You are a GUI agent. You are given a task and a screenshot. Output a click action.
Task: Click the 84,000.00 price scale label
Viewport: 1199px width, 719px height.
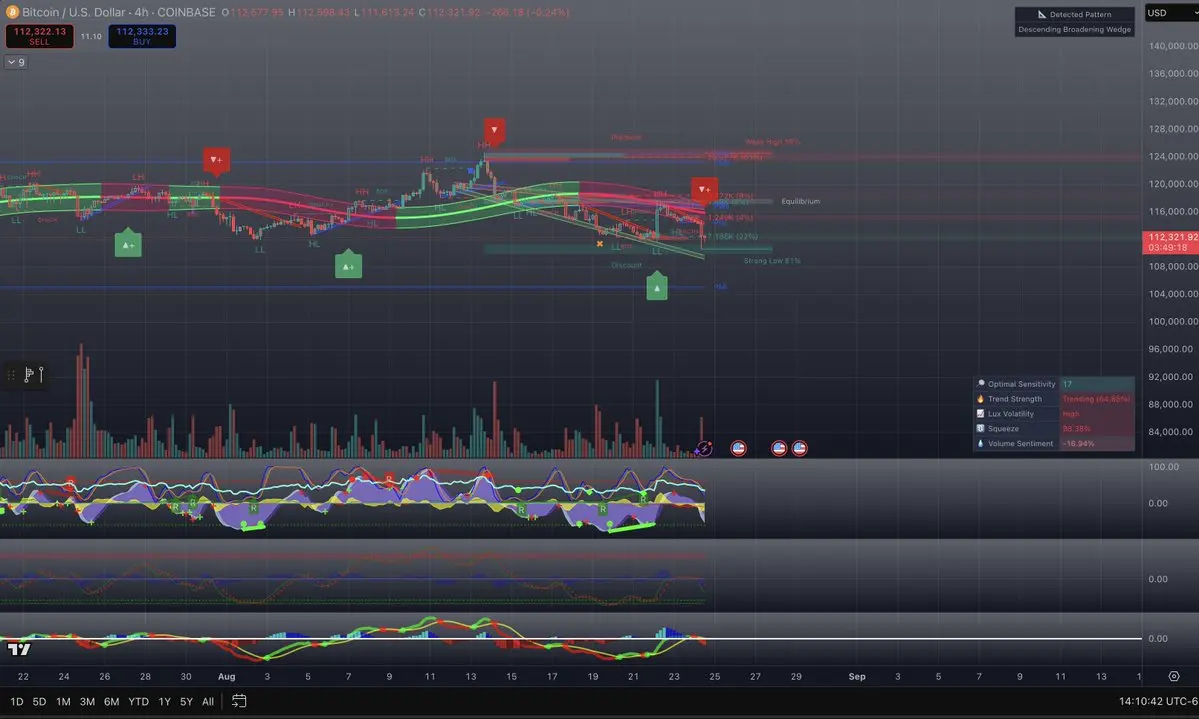click(1173, 431)
